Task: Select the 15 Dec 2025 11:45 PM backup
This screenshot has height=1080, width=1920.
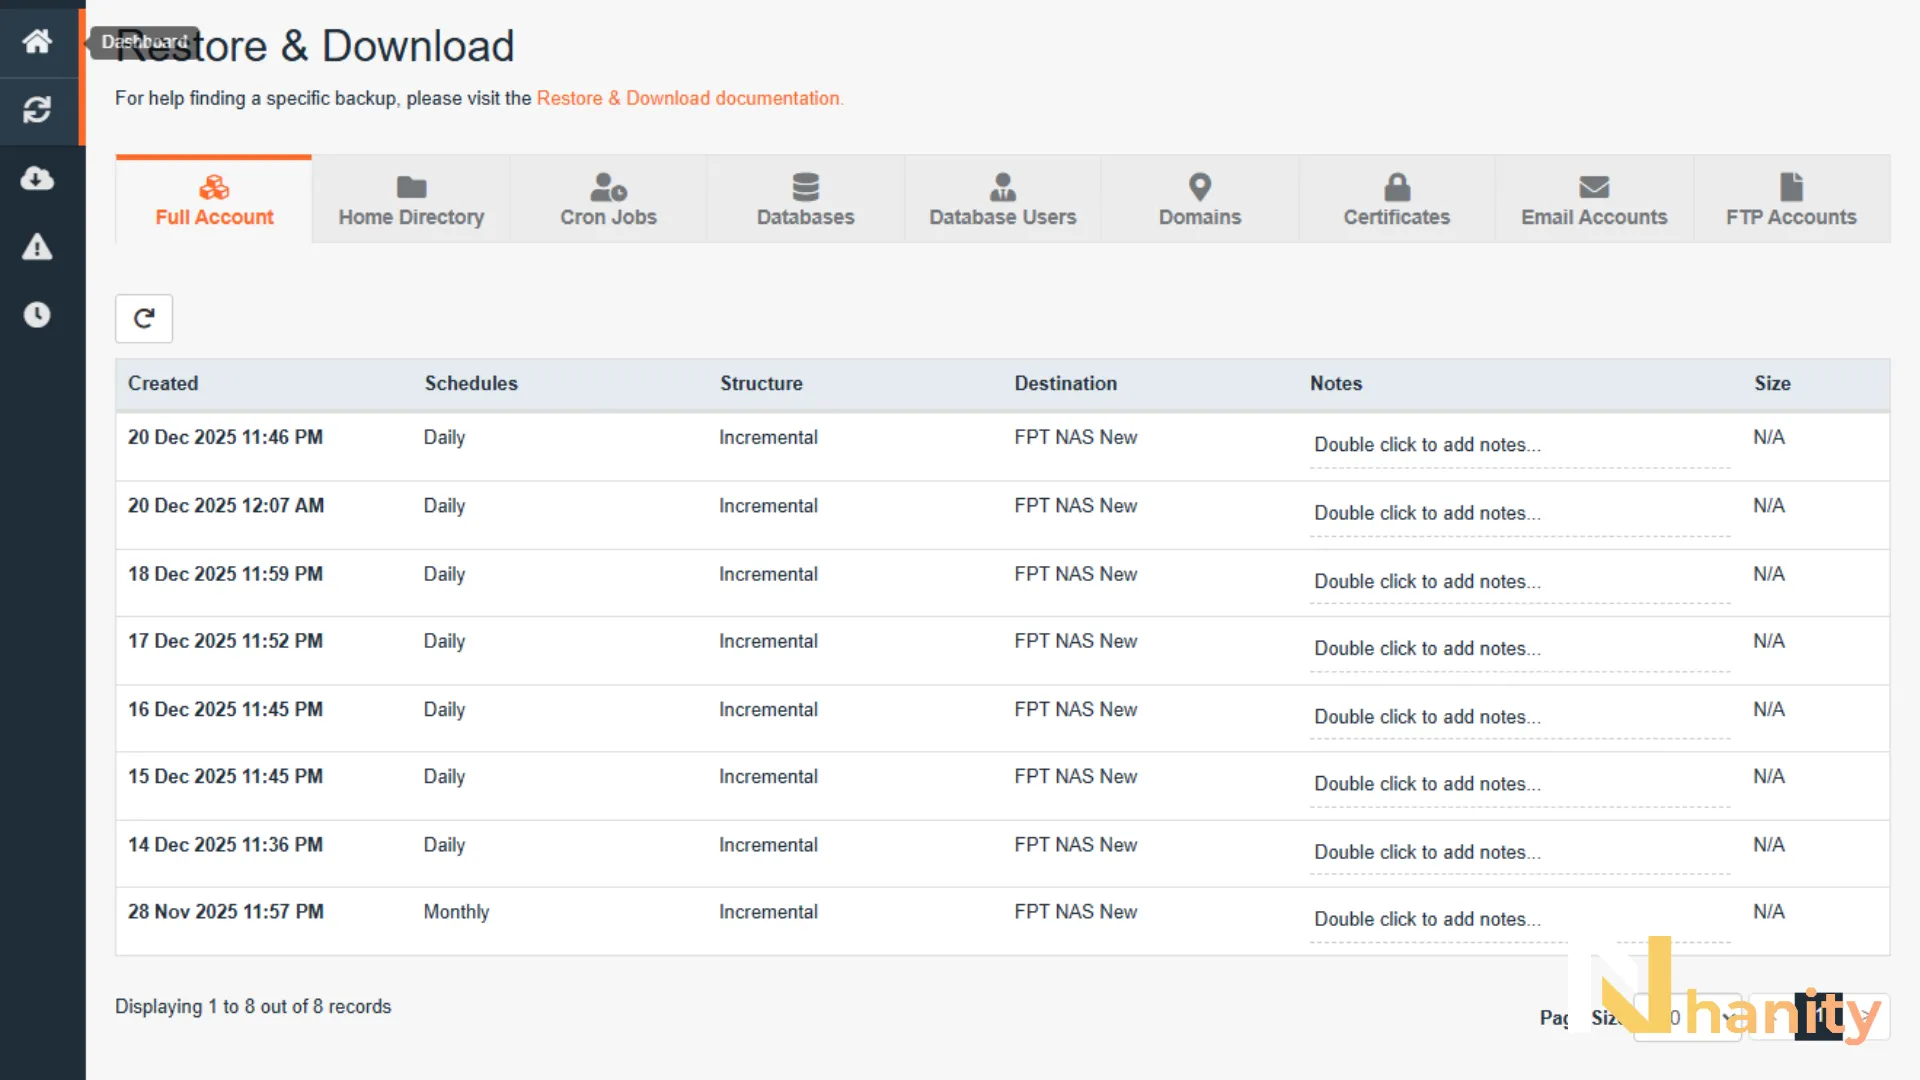Action: click(1002, 786)
